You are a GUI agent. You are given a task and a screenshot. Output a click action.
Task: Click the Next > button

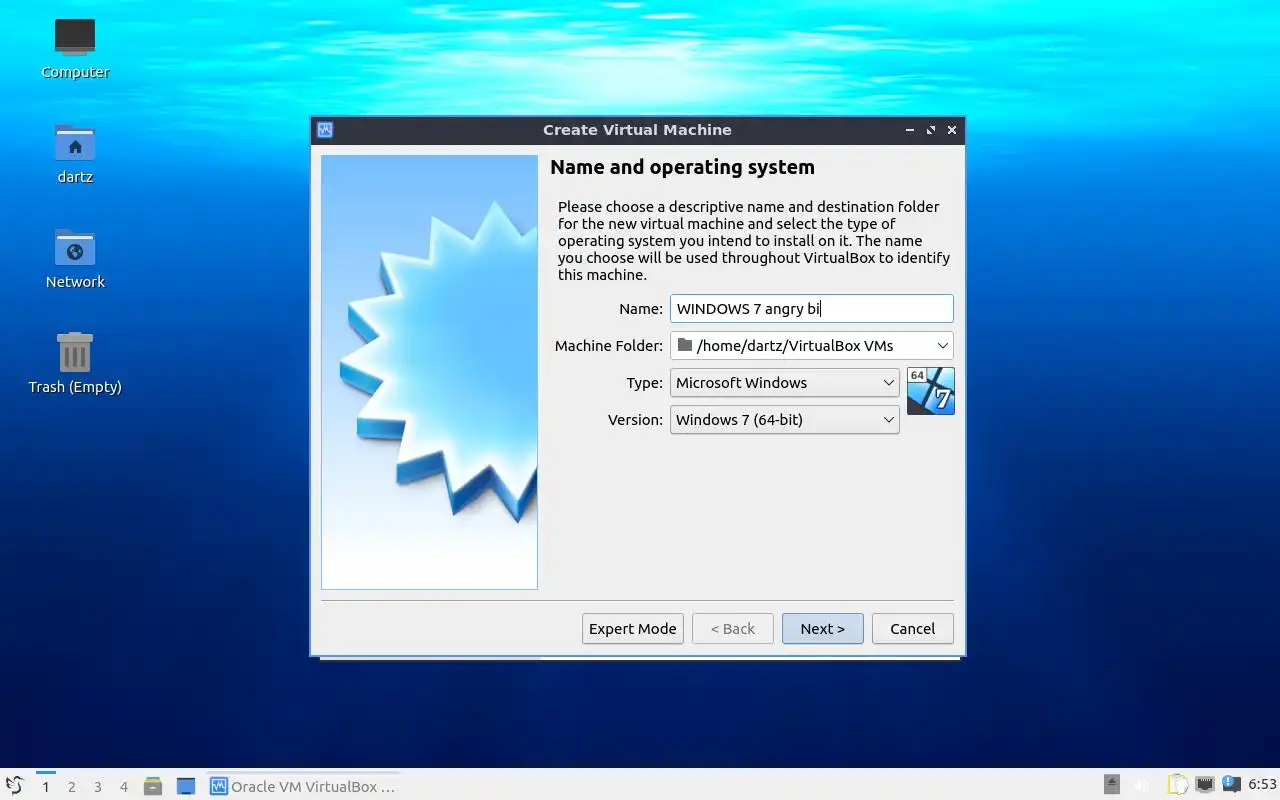[x=823, y=628]
